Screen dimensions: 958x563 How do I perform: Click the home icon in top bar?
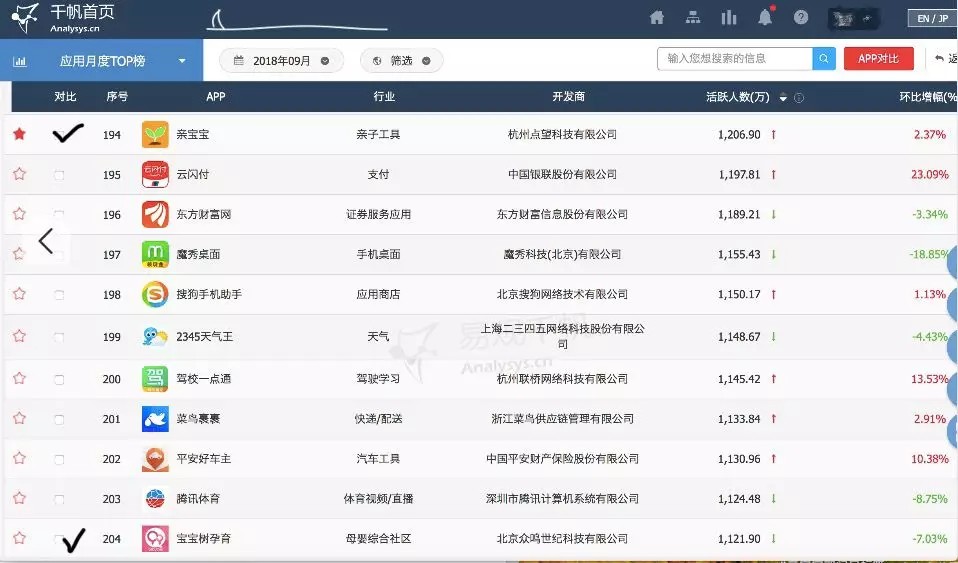(657, 17)
